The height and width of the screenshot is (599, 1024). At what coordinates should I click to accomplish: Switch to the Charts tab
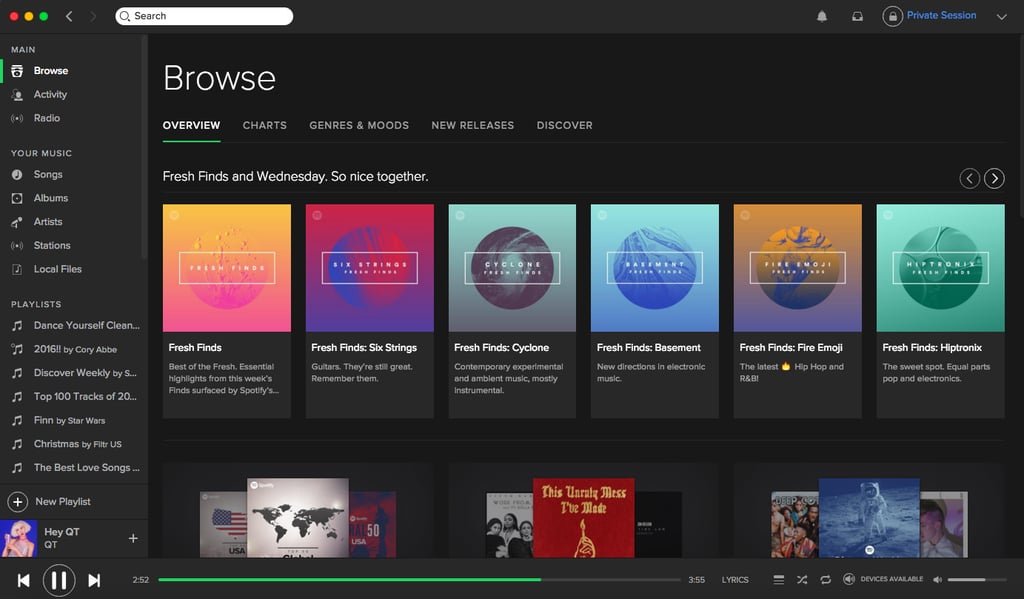coord(264,125)
